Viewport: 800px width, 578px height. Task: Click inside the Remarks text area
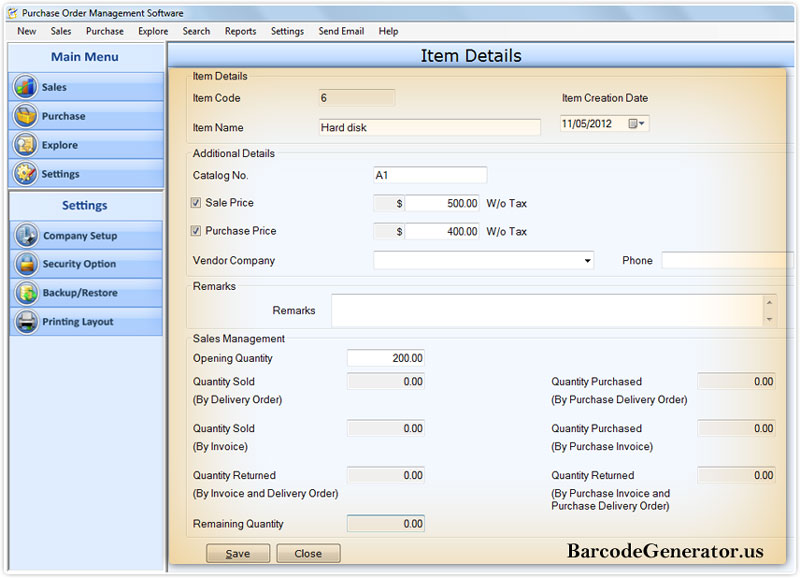pos(547,311)
